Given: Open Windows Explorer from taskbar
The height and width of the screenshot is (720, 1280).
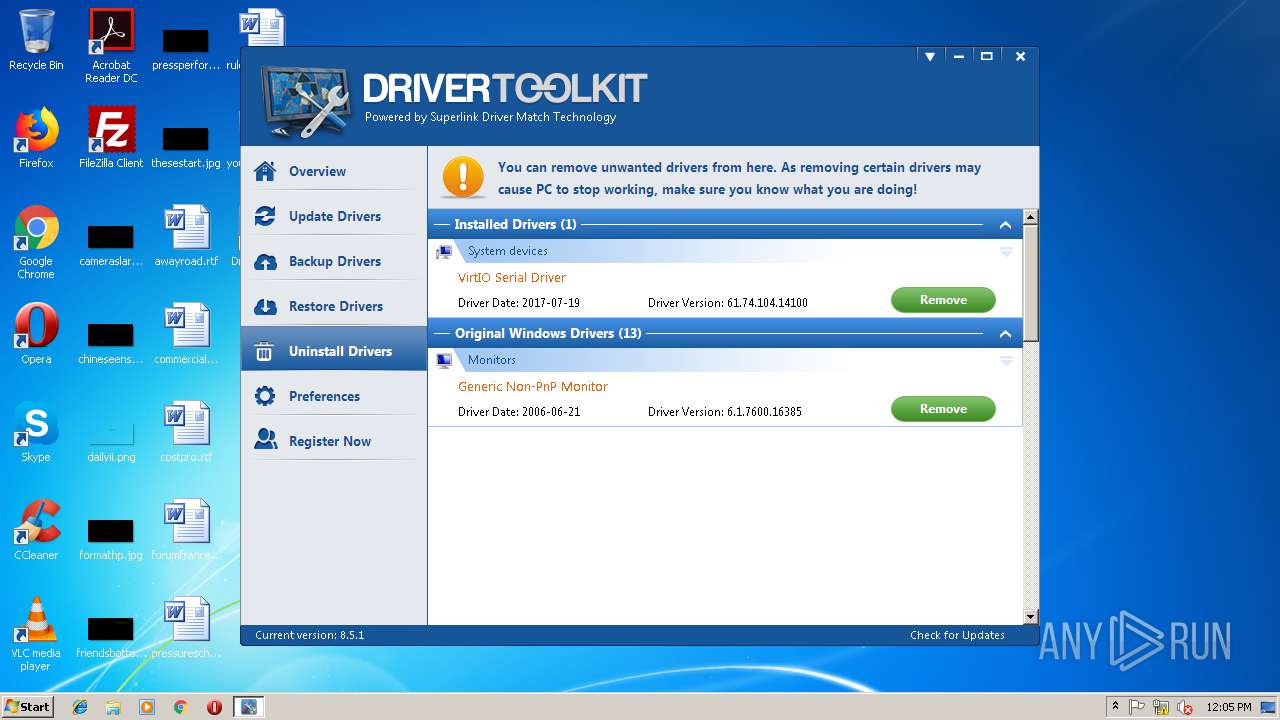Looking at the screenshot, I should (x=113, y=707).
